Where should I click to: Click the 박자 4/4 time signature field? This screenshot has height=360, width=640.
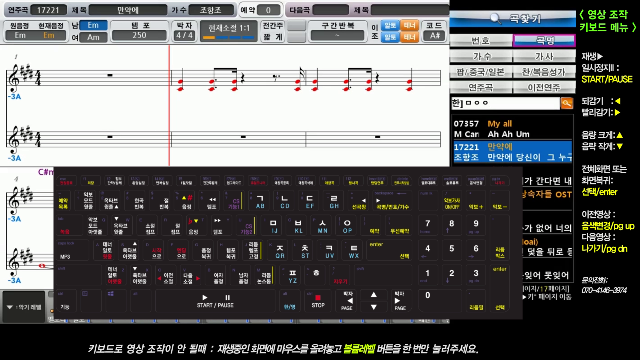point(184,36)
